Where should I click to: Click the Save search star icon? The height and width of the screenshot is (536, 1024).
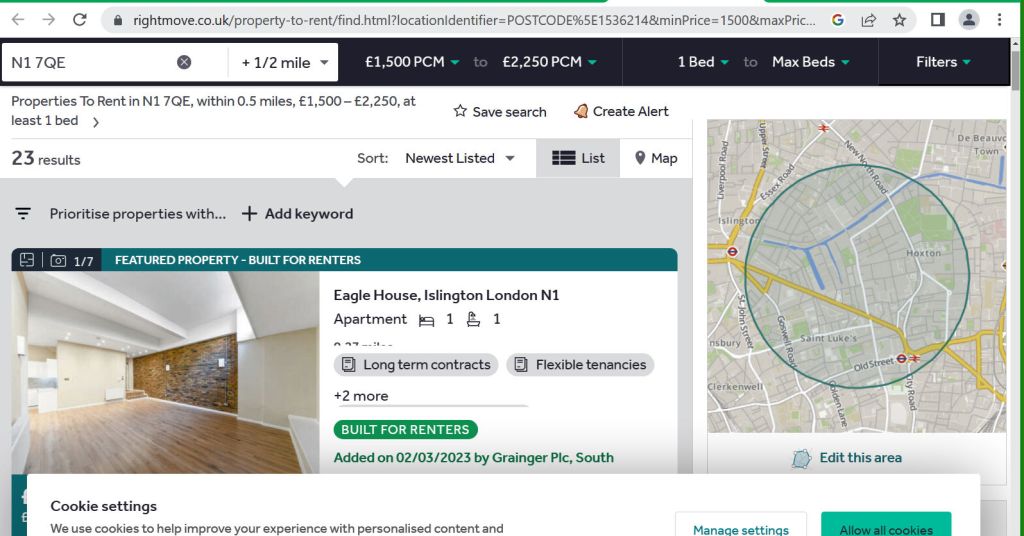tap(460, 111)
